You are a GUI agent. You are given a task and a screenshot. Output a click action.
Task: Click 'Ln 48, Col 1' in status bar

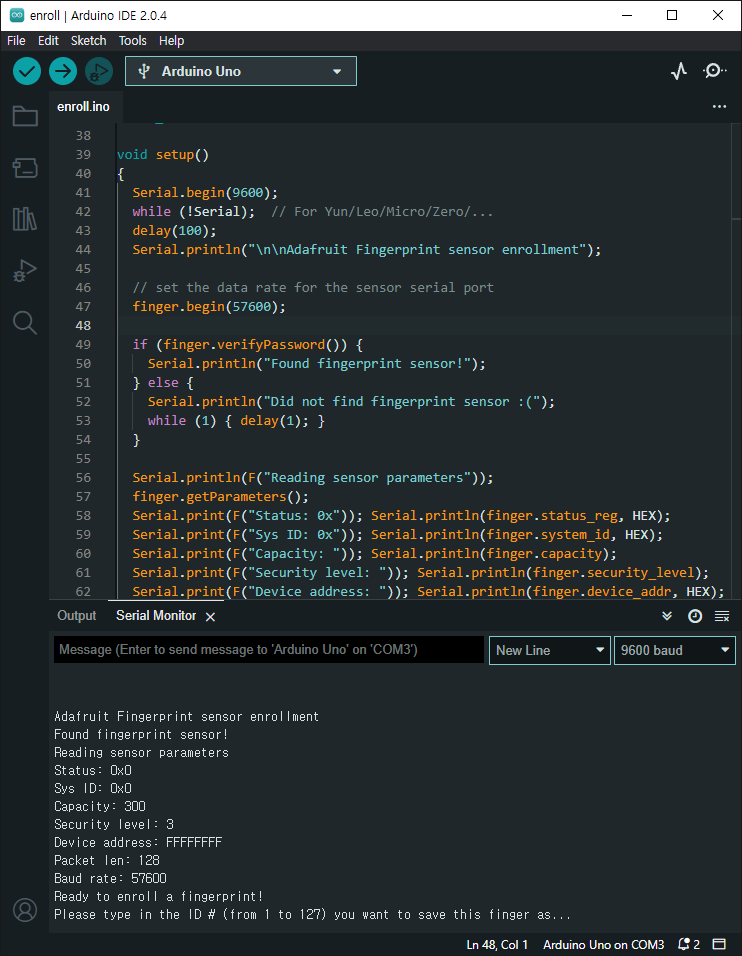click(497, 944)
